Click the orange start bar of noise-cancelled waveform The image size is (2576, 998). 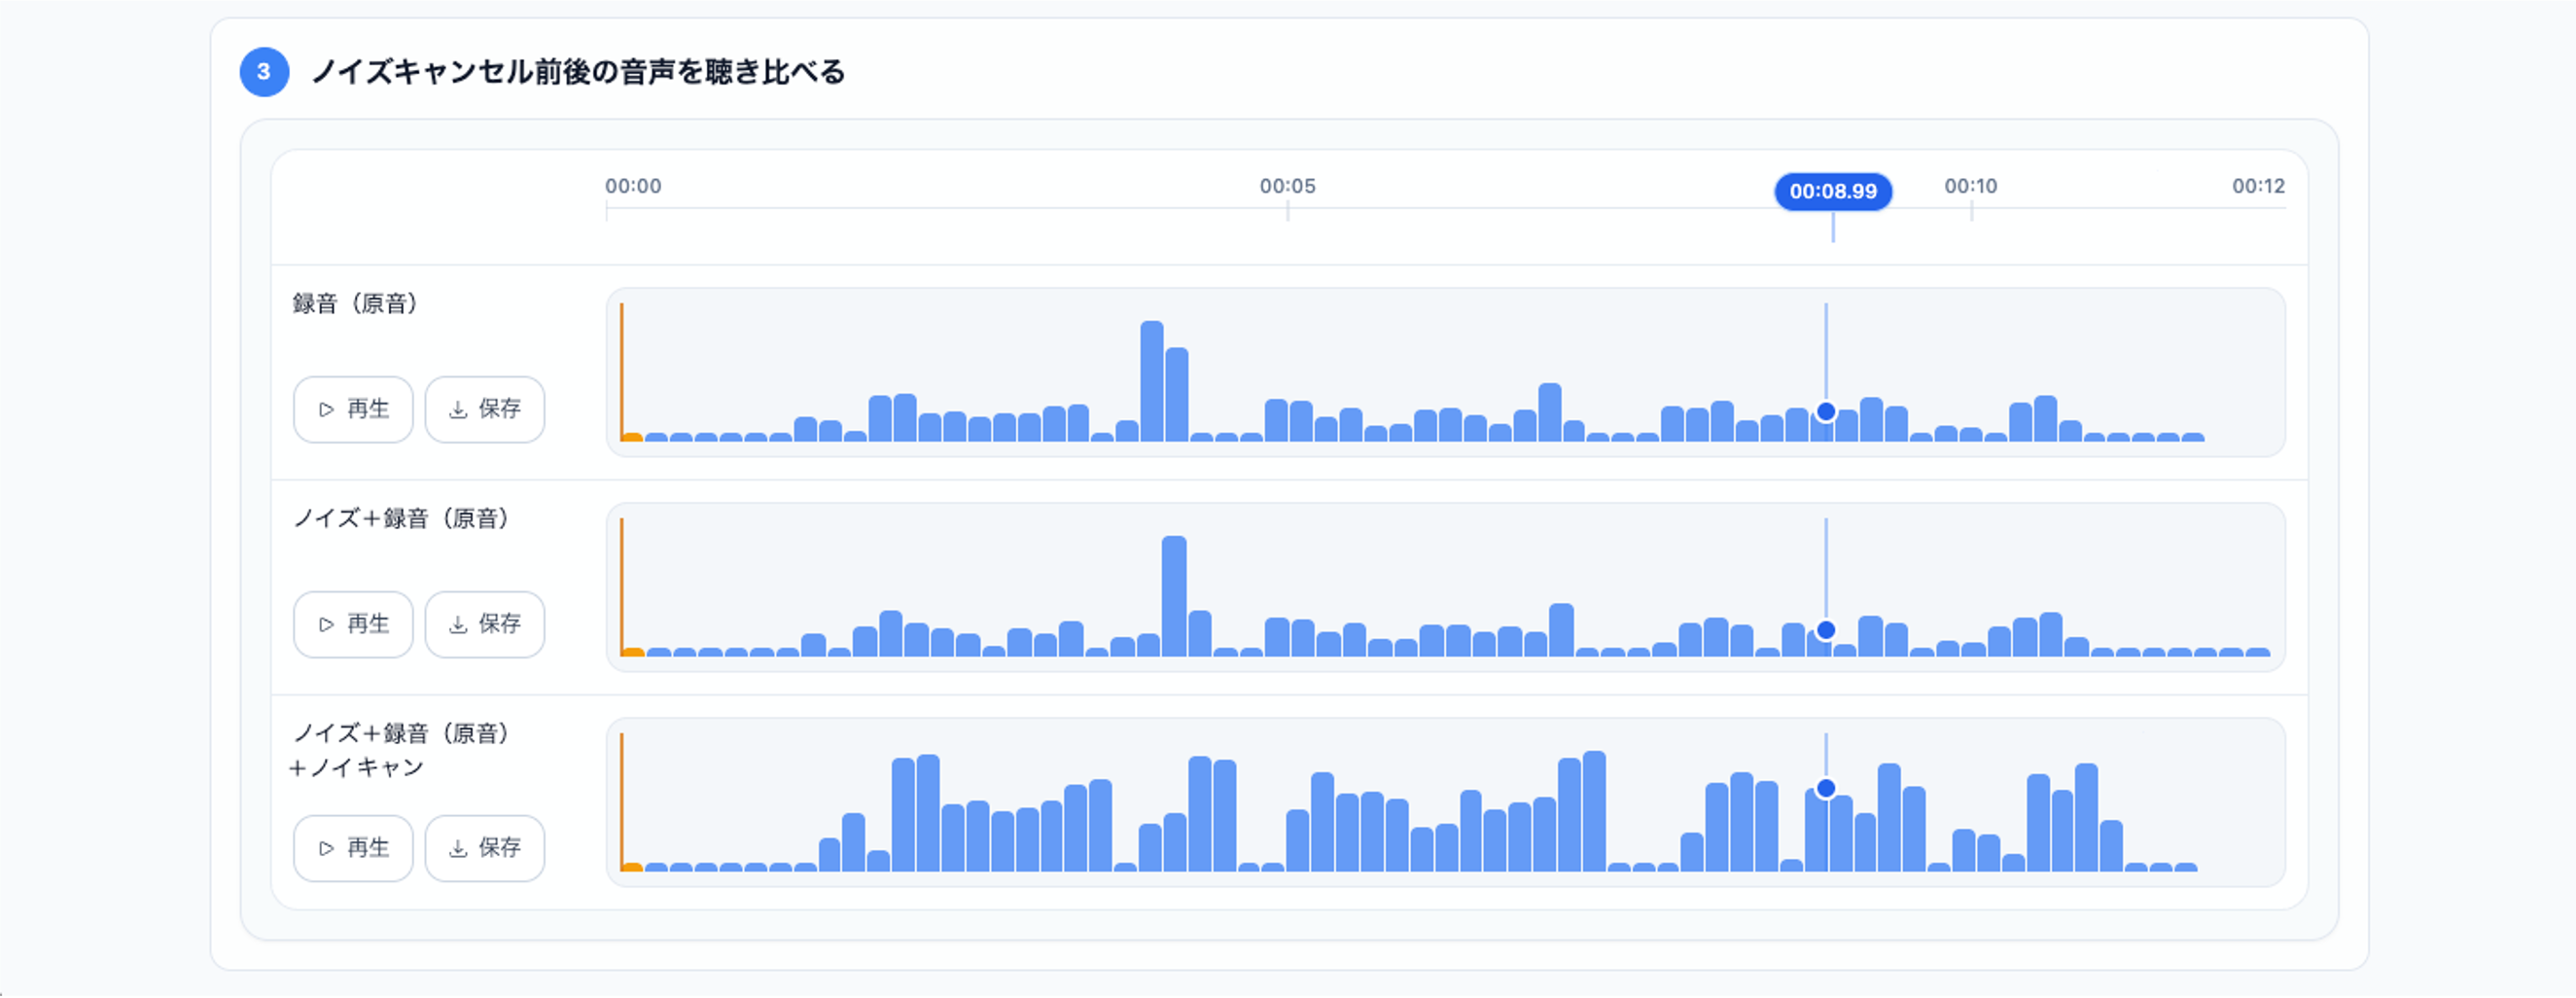[630, 866]
